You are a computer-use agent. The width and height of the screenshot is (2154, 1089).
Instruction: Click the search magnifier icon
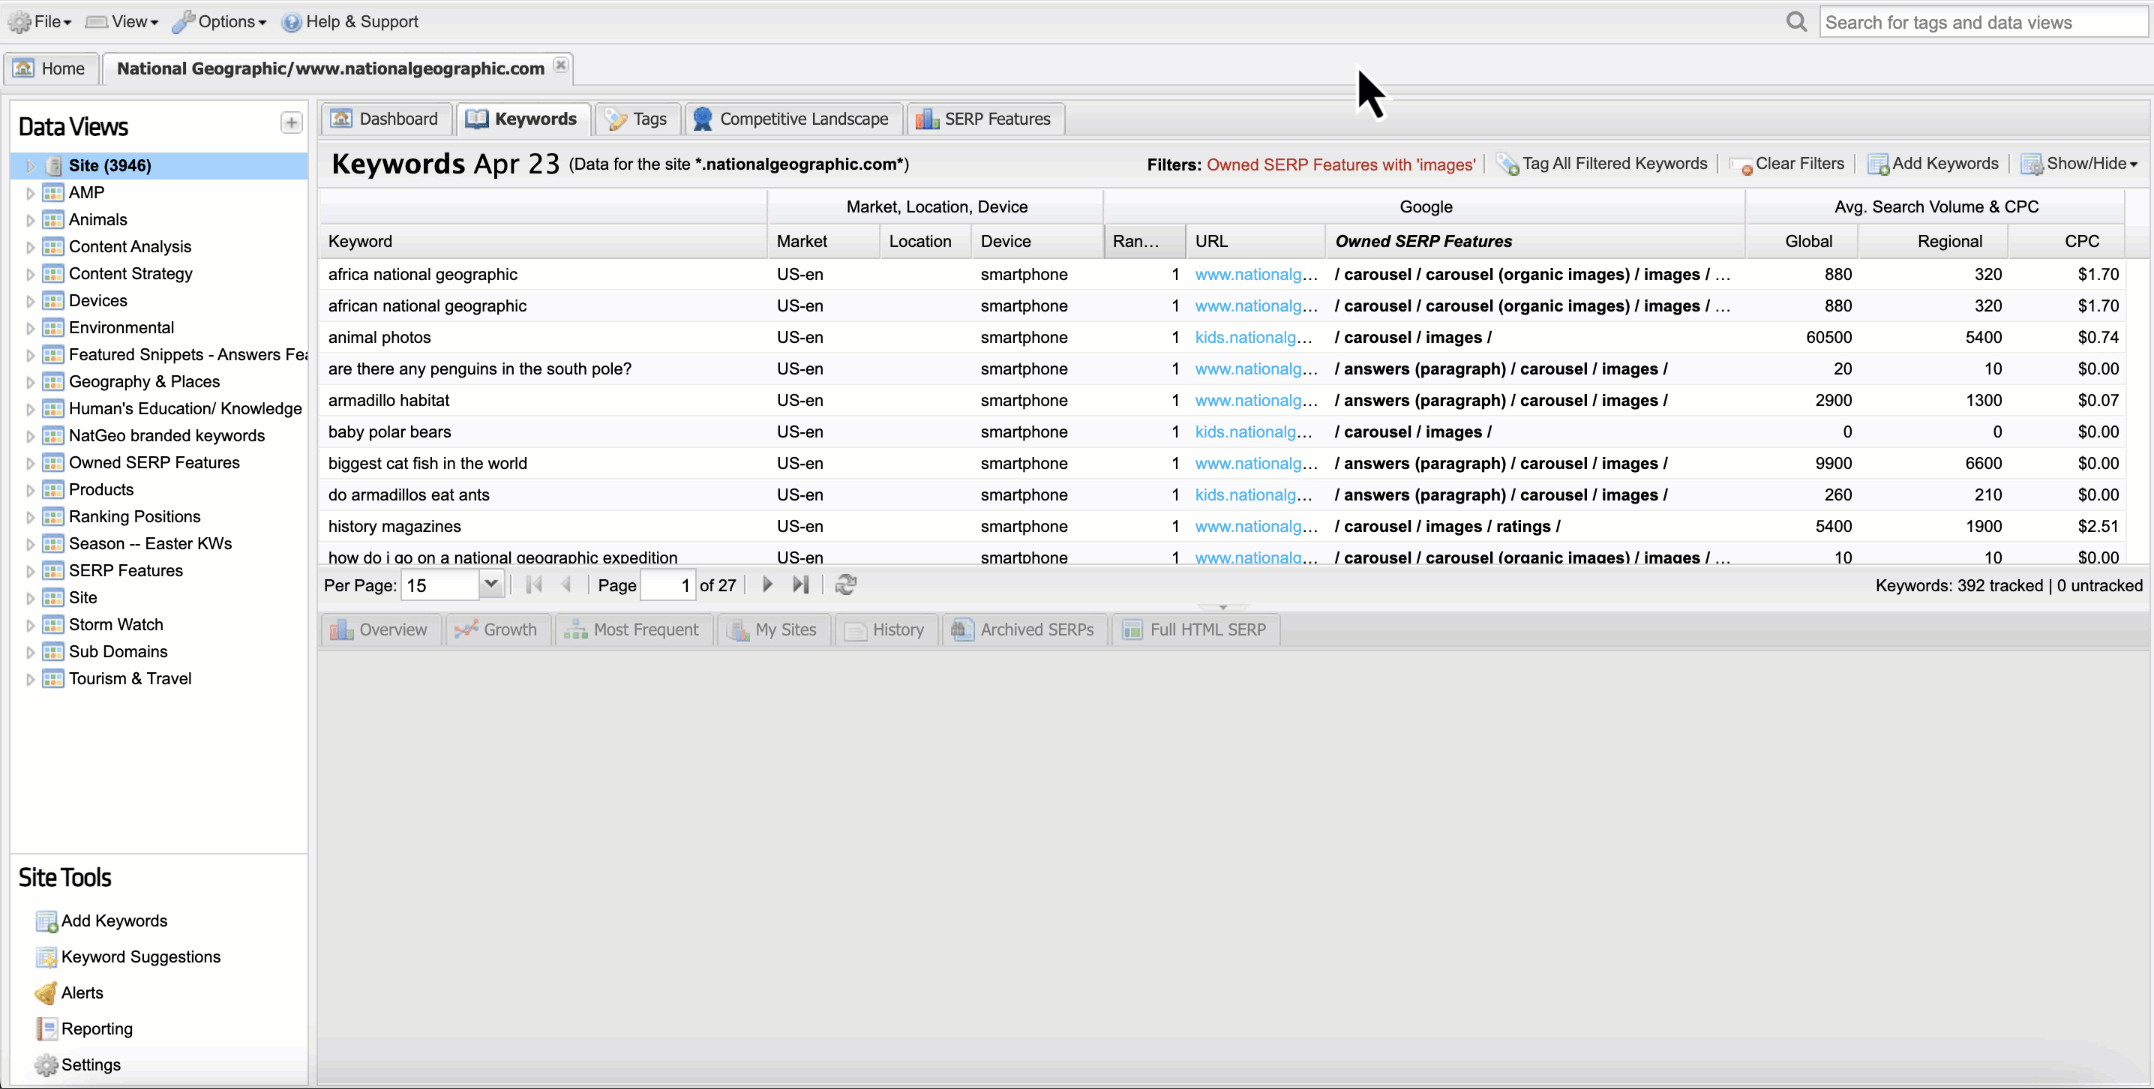(x=1797, y=21)
